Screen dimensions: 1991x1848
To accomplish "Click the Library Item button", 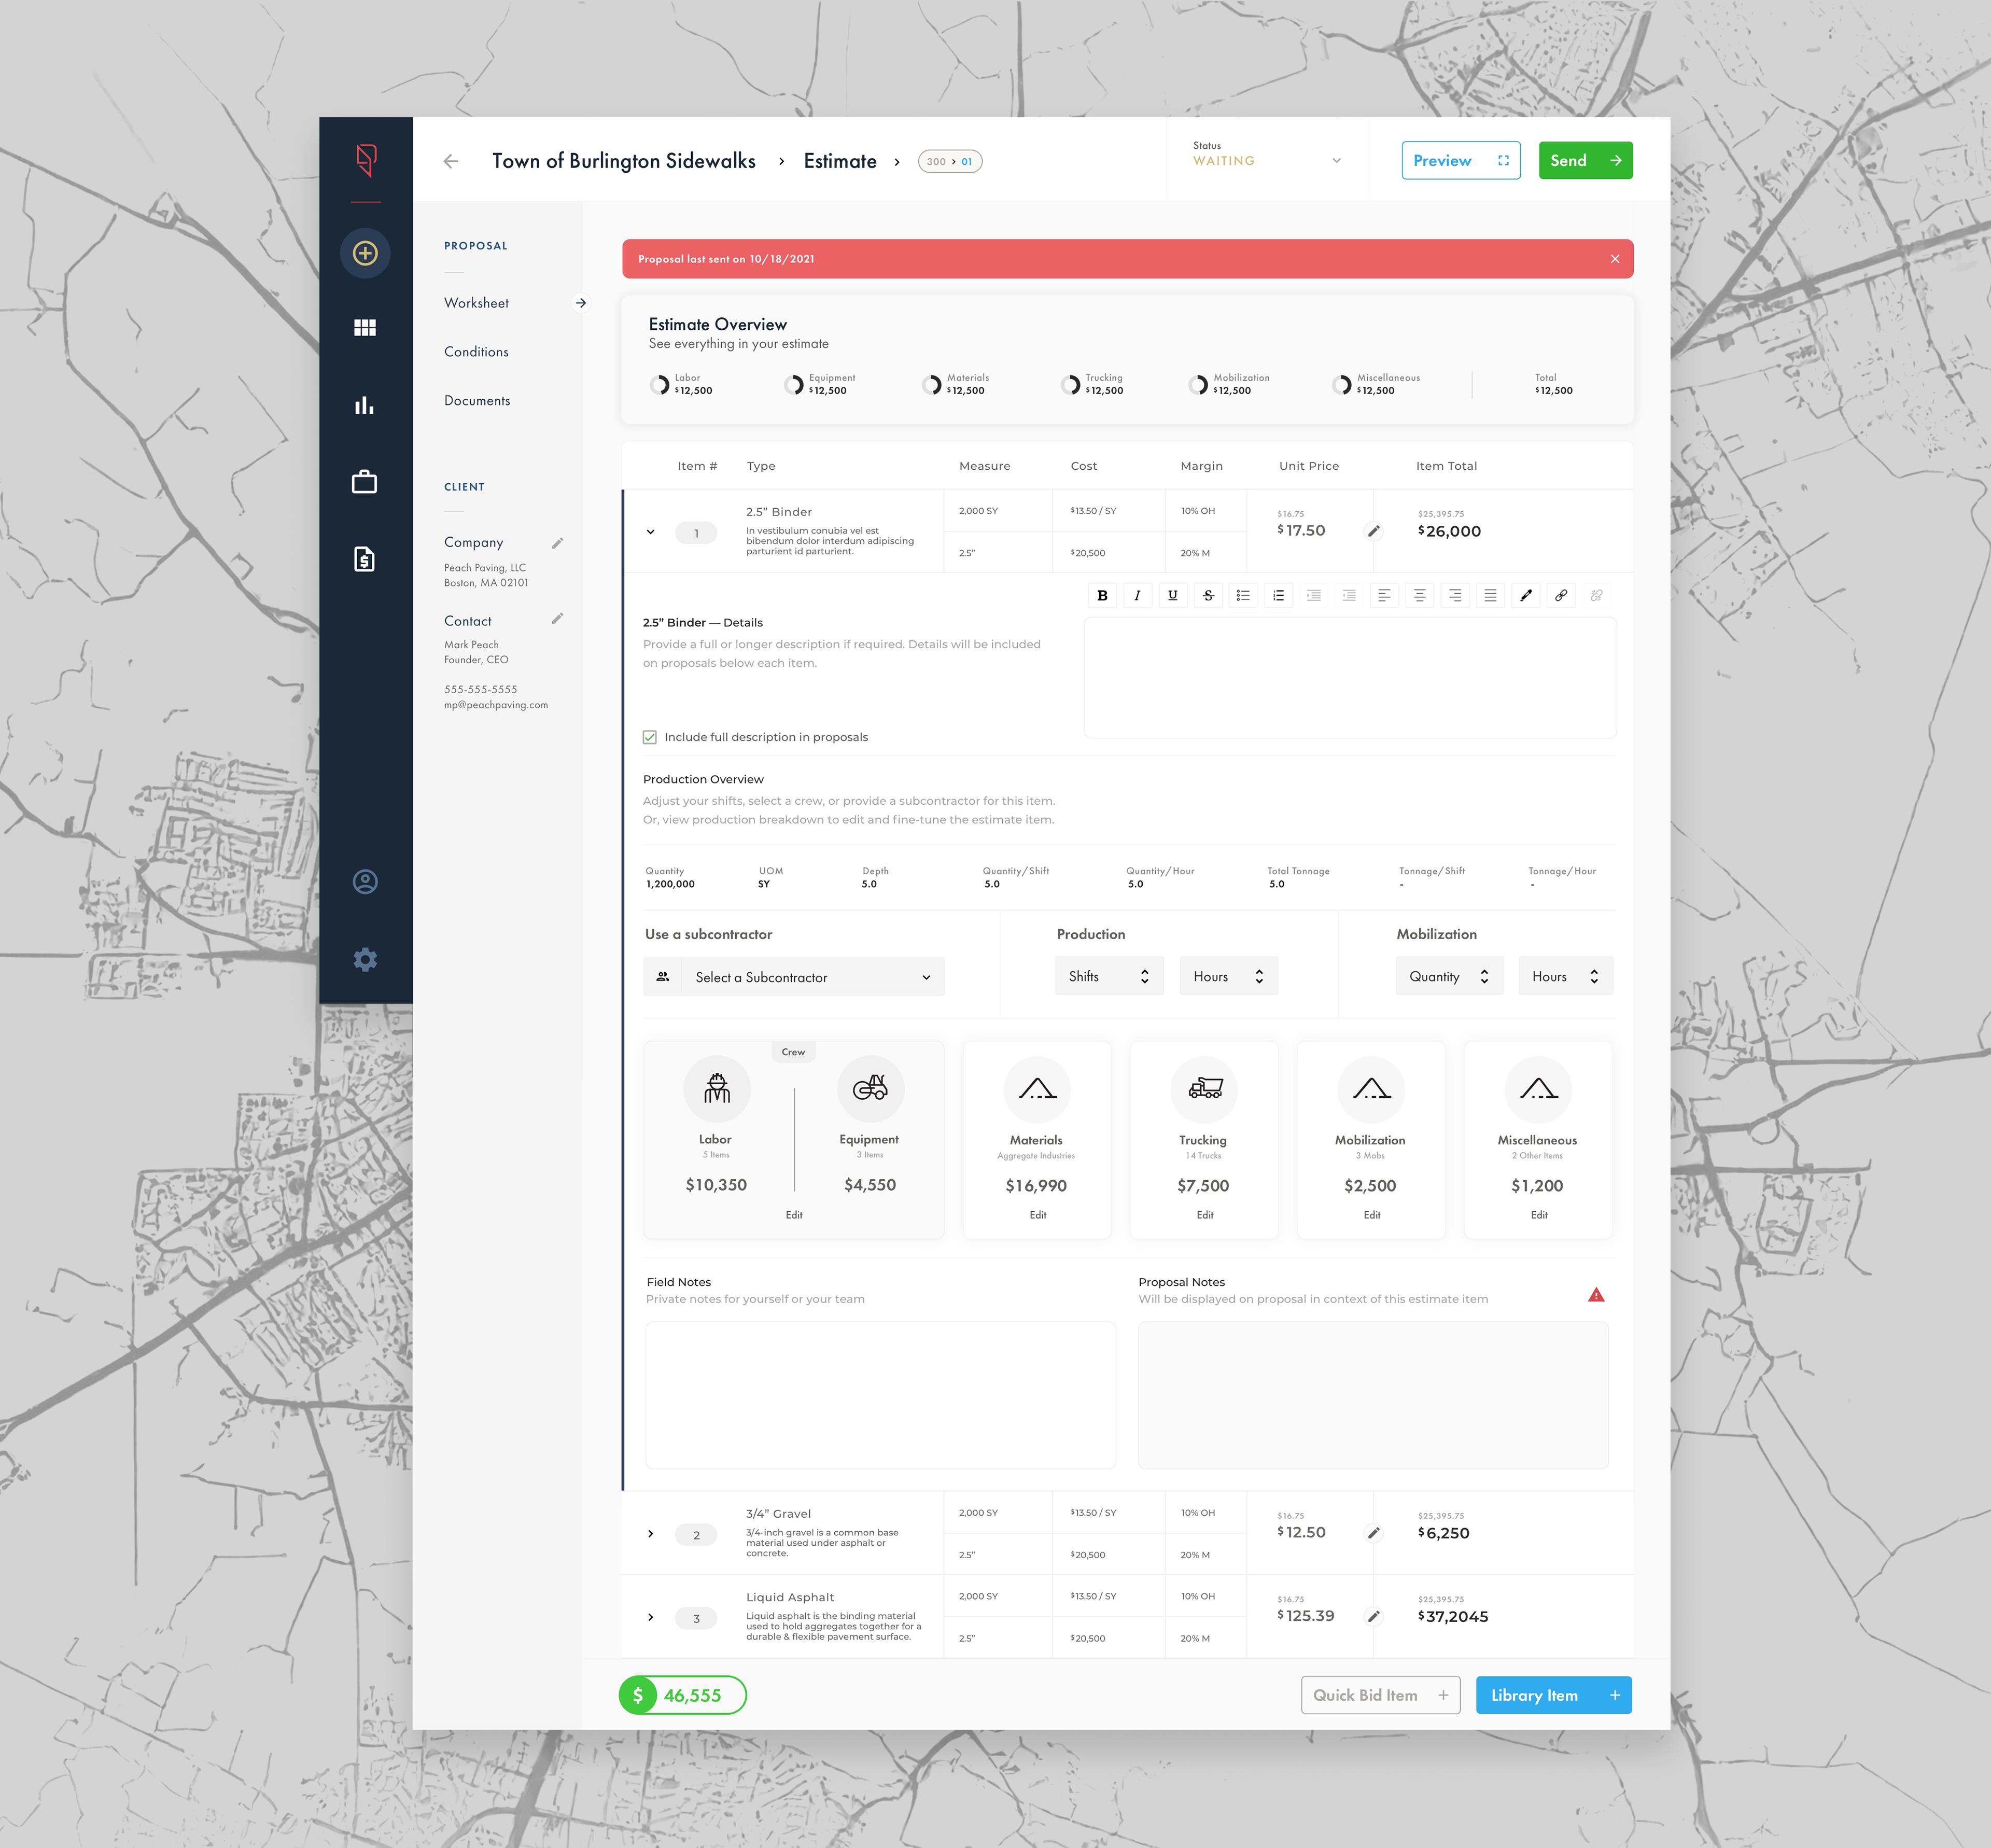I will [1553, 1695].
